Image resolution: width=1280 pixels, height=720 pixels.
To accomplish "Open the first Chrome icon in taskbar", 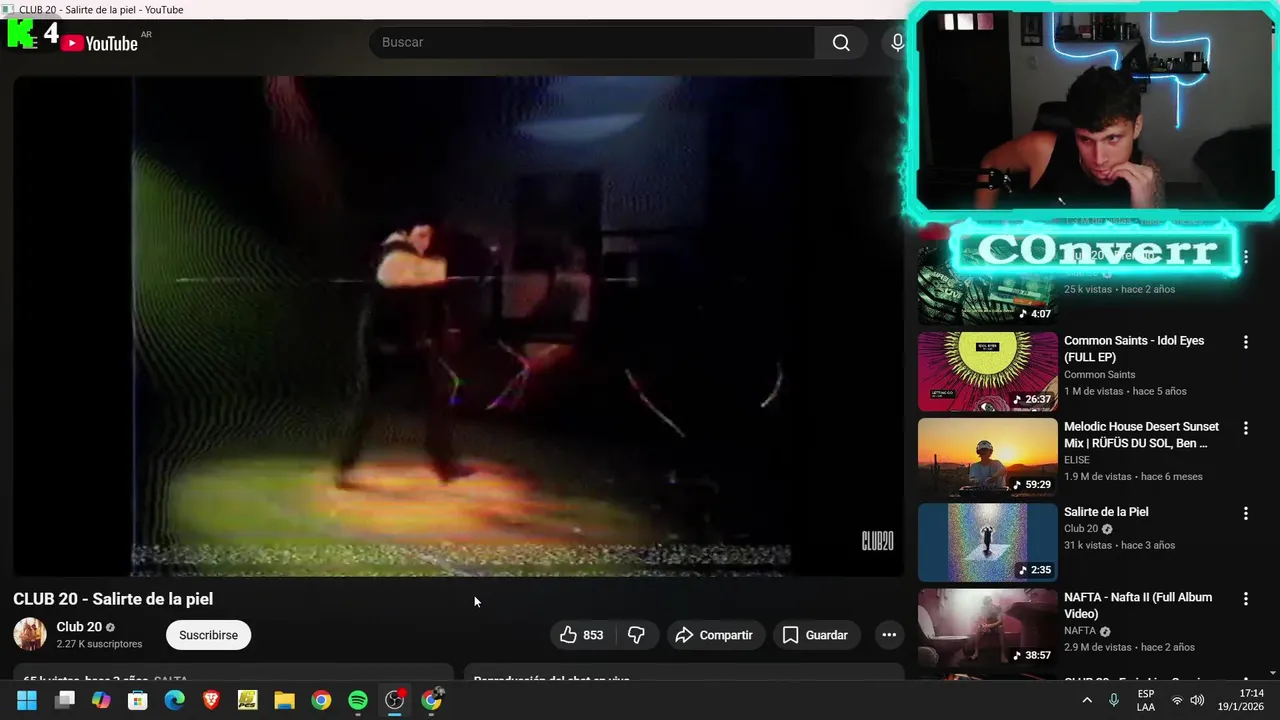I will pos(321,700).
